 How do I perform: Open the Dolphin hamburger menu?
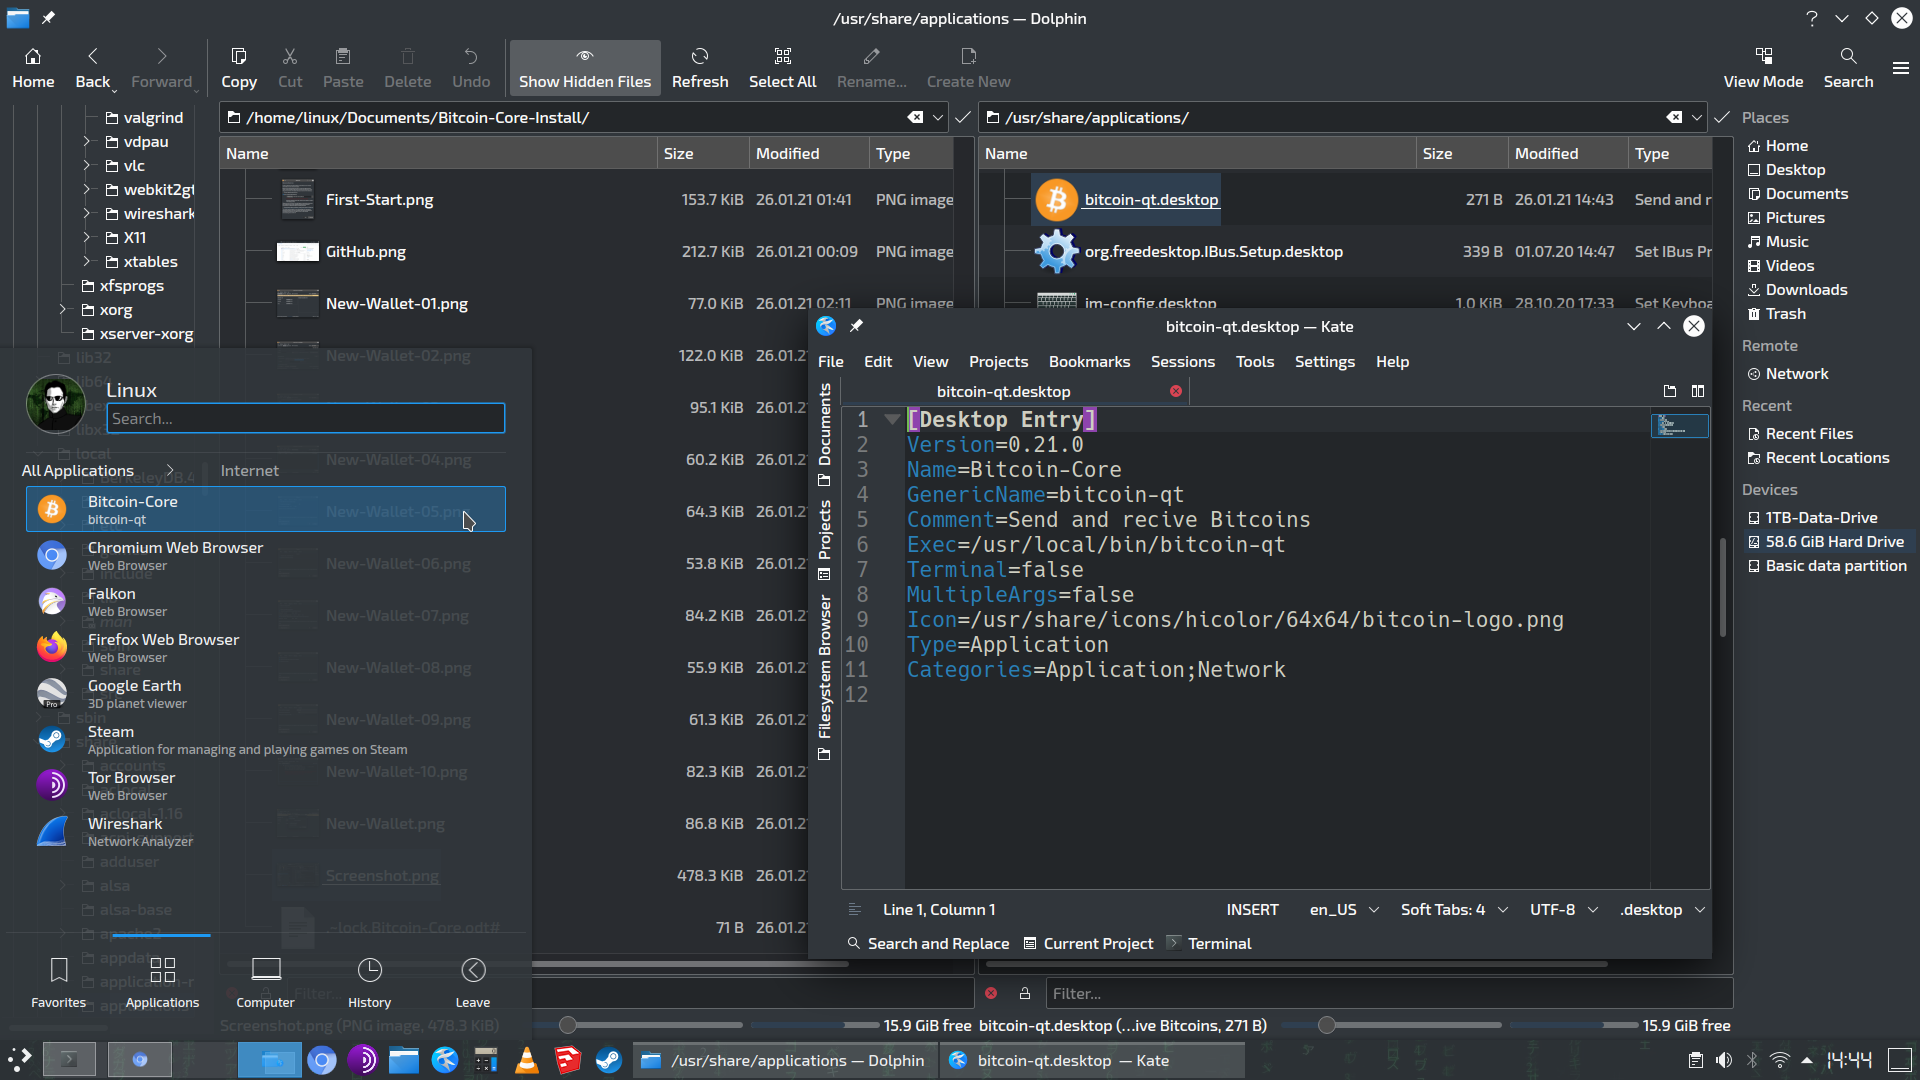pos(1900,68)
